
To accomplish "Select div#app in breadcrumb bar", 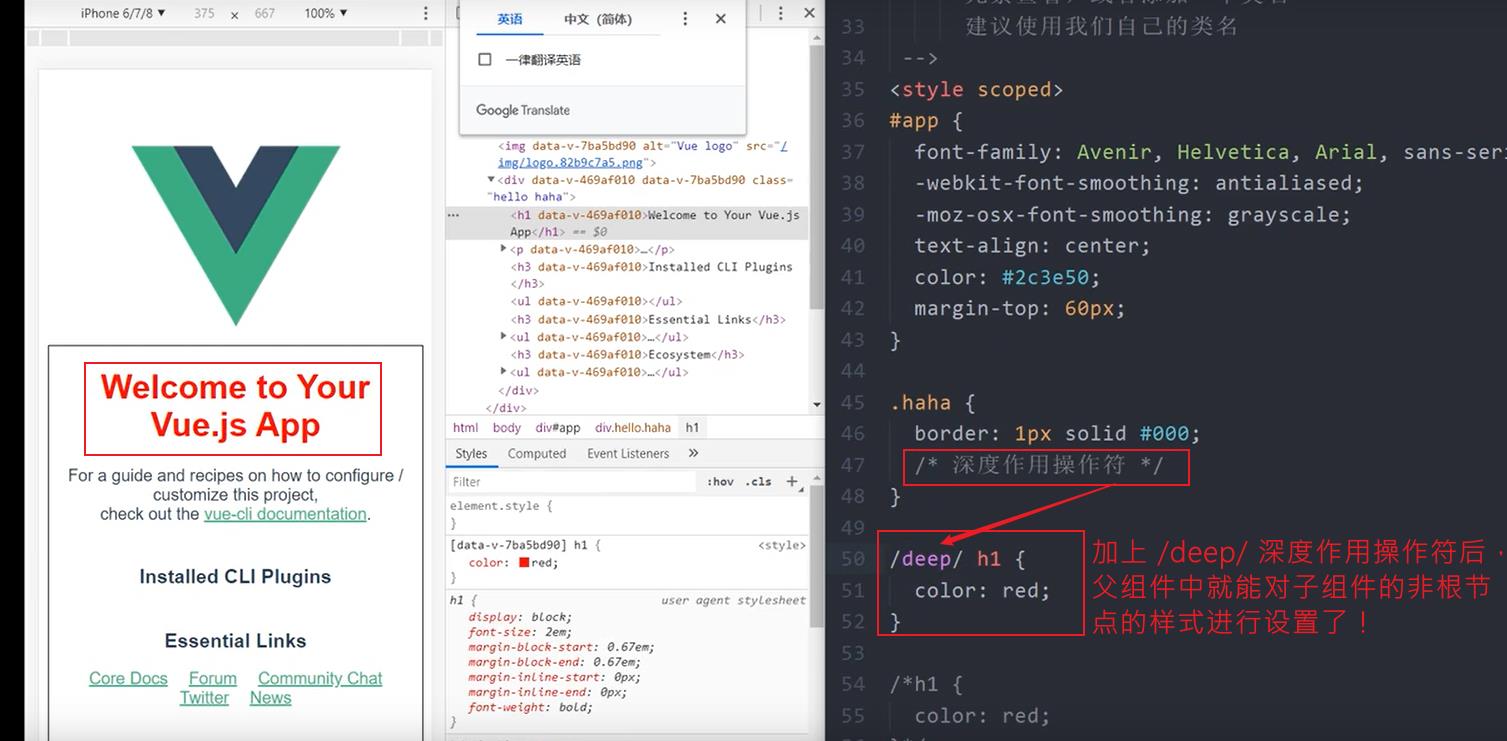I will pyautogui.click(x=558, y=427).
